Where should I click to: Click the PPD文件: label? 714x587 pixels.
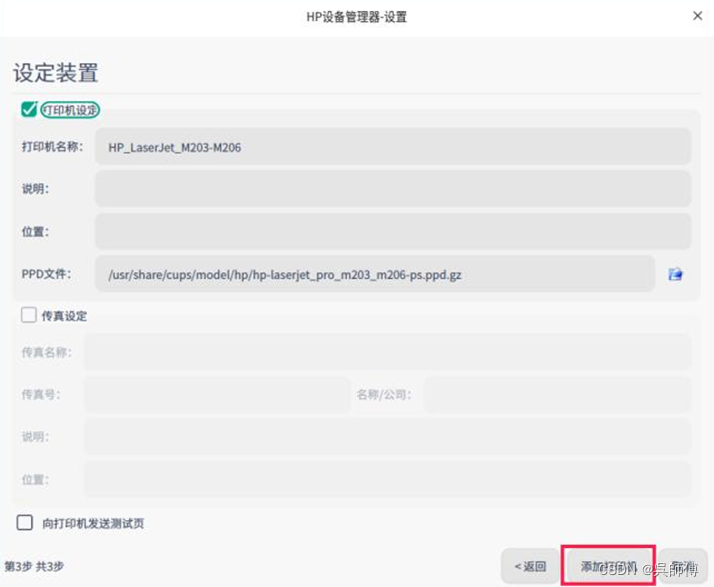pos(46,274)
